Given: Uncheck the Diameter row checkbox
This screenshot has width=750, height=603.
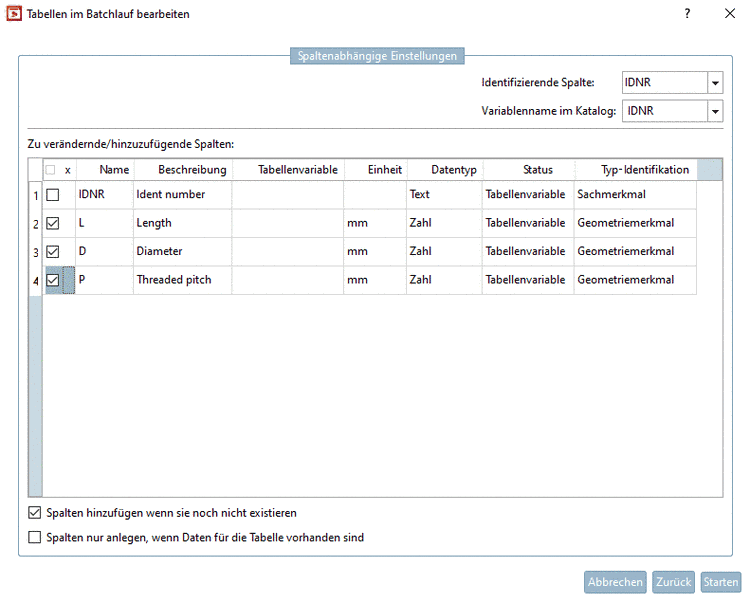Looking at the screenshot, I should [53, 251].
